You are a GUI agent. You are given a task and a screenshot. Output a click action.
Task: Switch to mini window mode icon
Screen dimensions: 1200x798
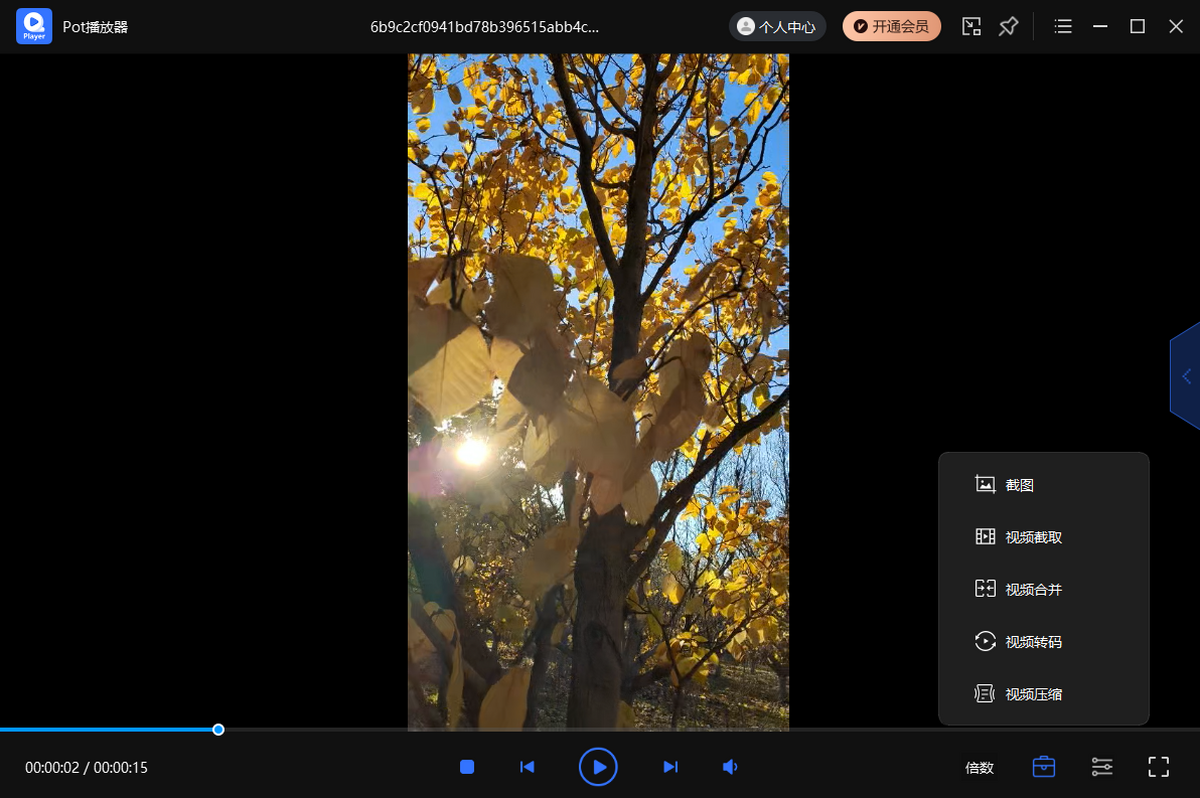(x=971, y=27)
